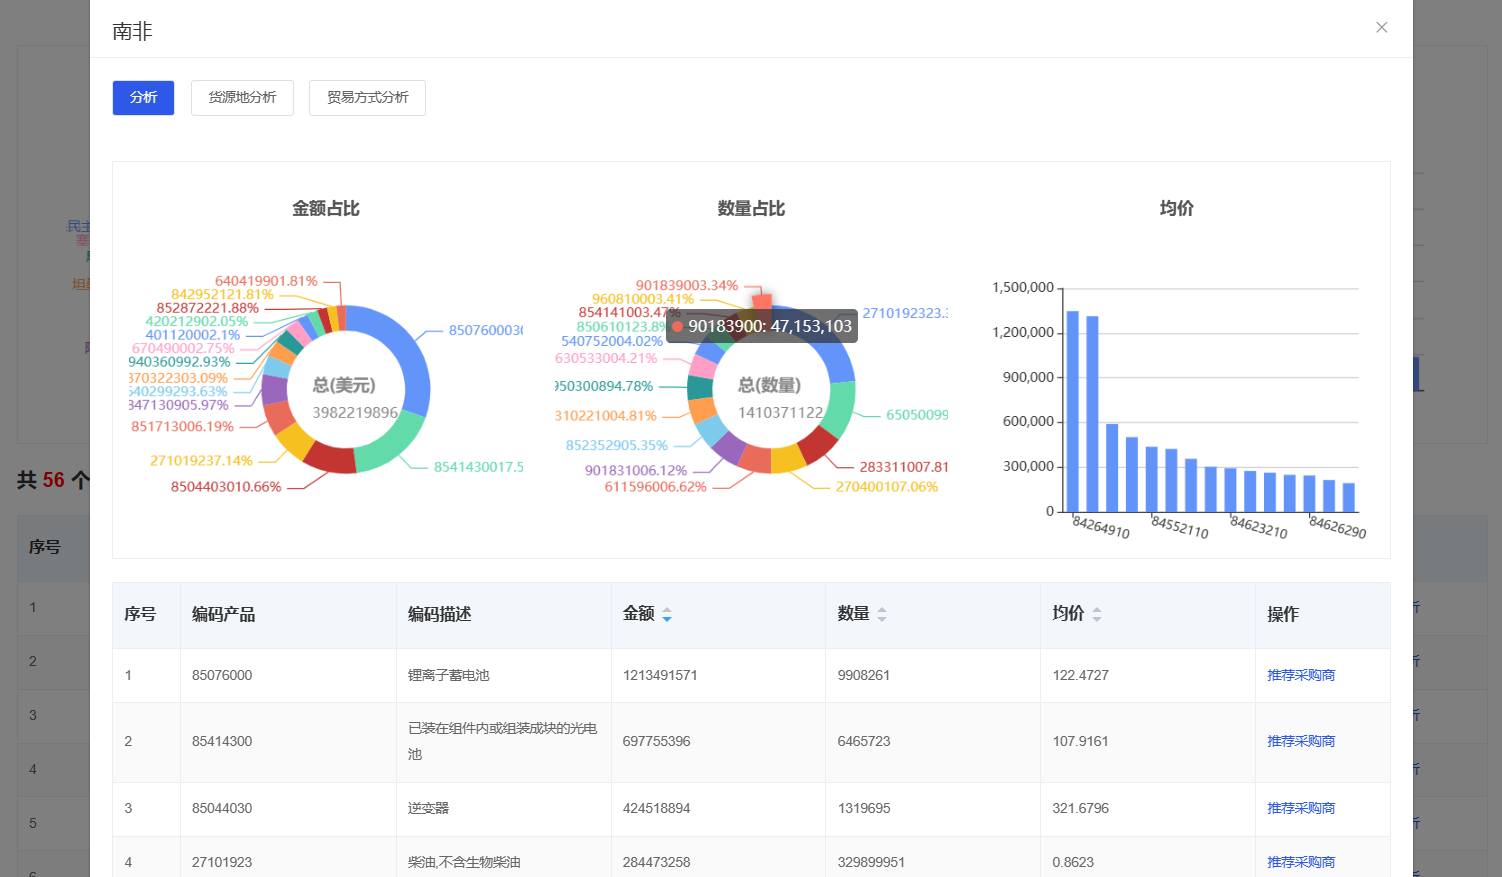Click 推荐采购商 link for 85414300 row
This screenshot has height=877, width=1502.
pyautogui.click(x=1301, y=742)
